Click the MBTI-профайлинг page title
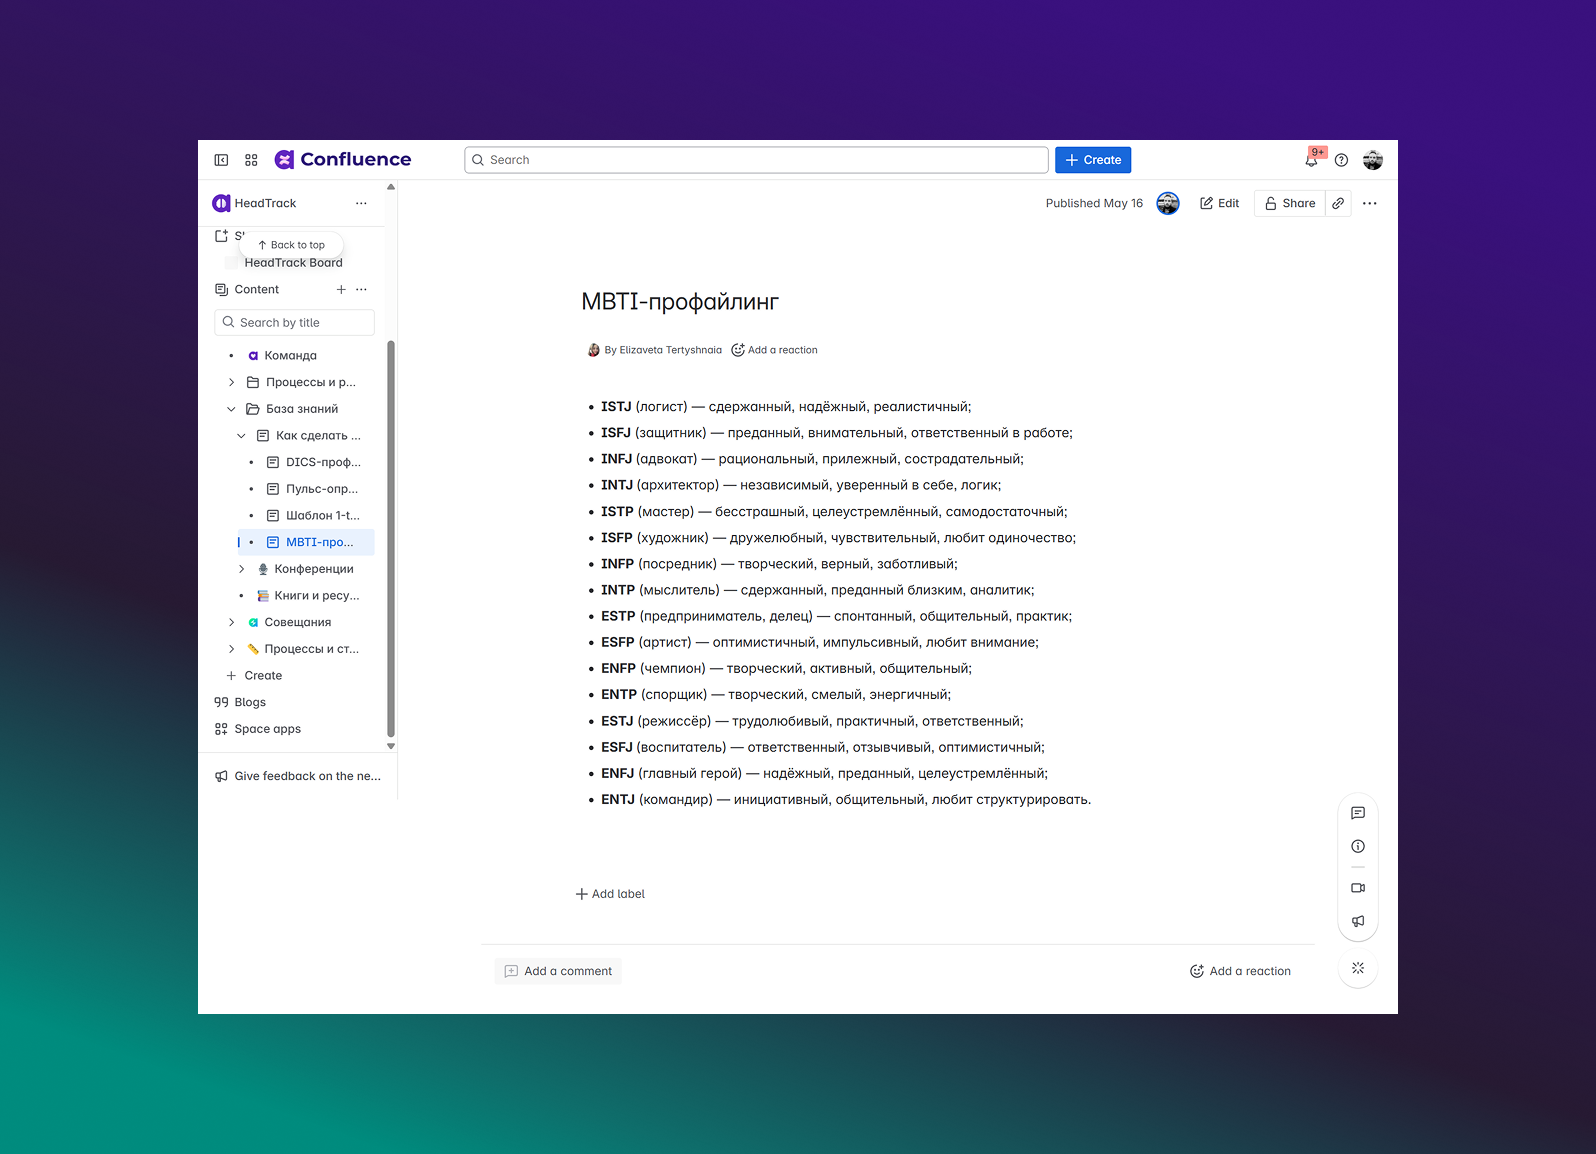Viewport: 1596px width, 1154px height. click(680, 302)
